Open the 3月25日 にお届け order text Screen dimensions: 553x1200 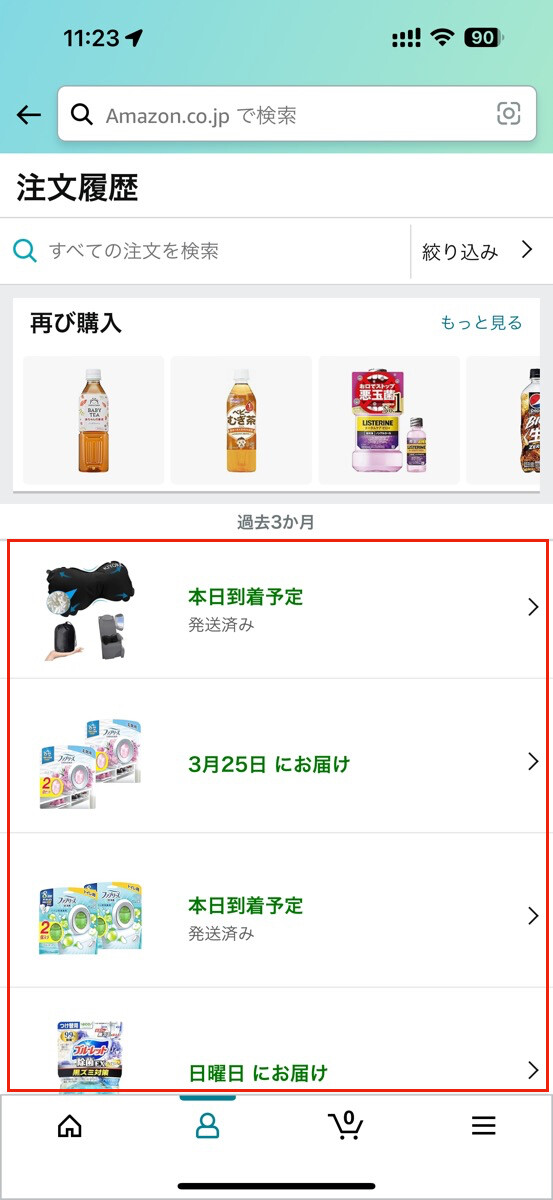pyautogui.click(x=270, y=765)
